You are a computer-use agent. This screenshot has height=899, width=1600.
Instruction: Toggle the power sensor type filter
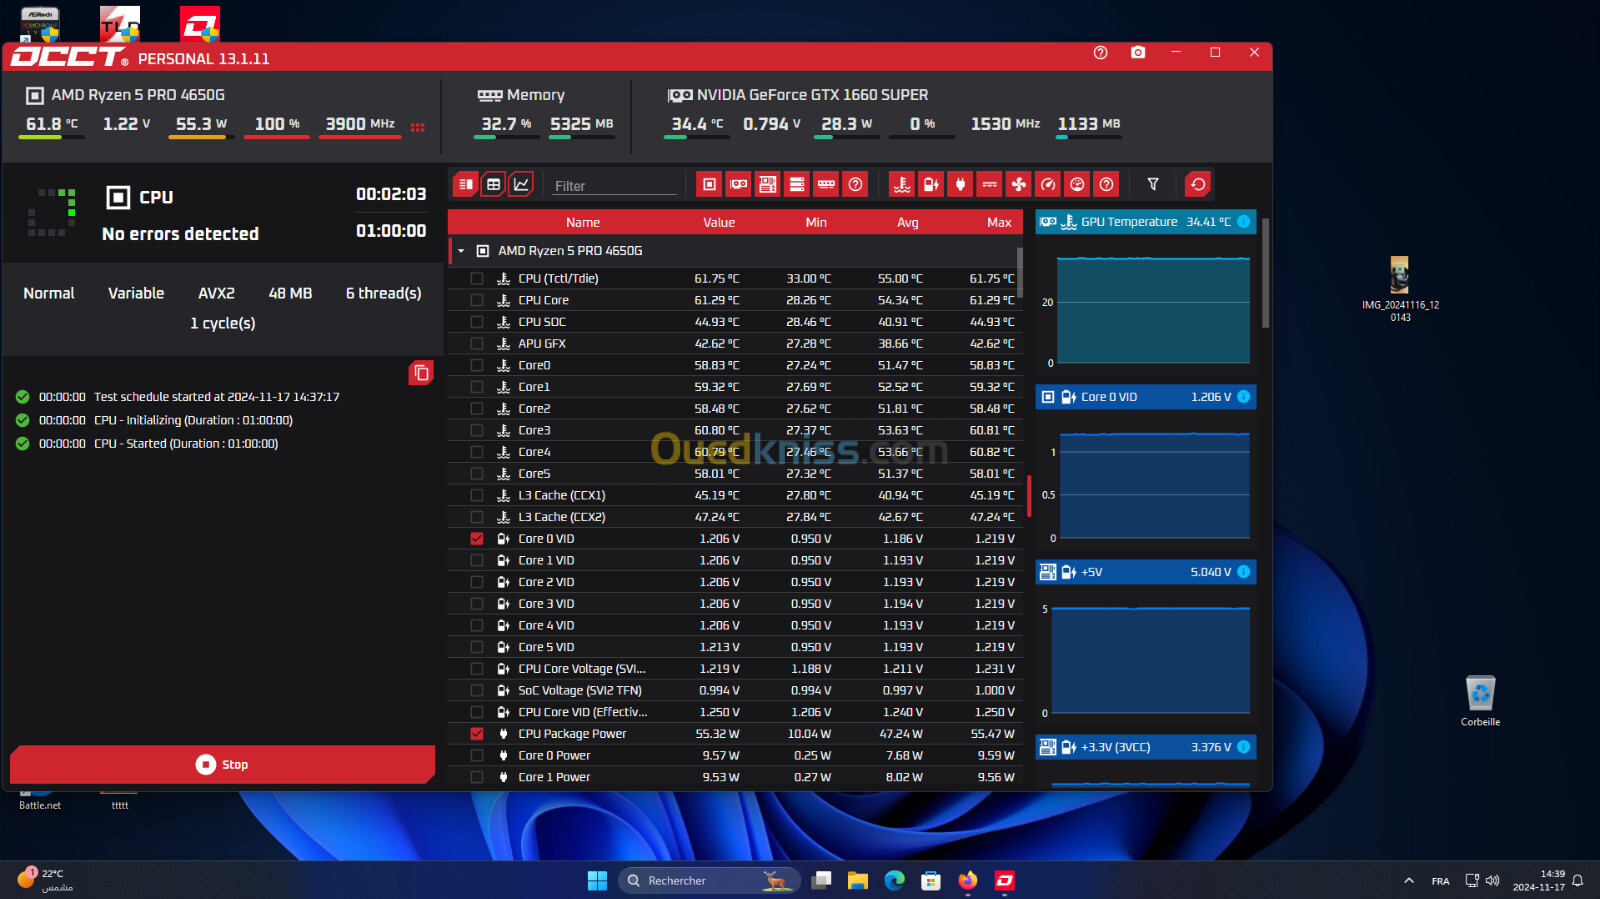tap(960, 184)
